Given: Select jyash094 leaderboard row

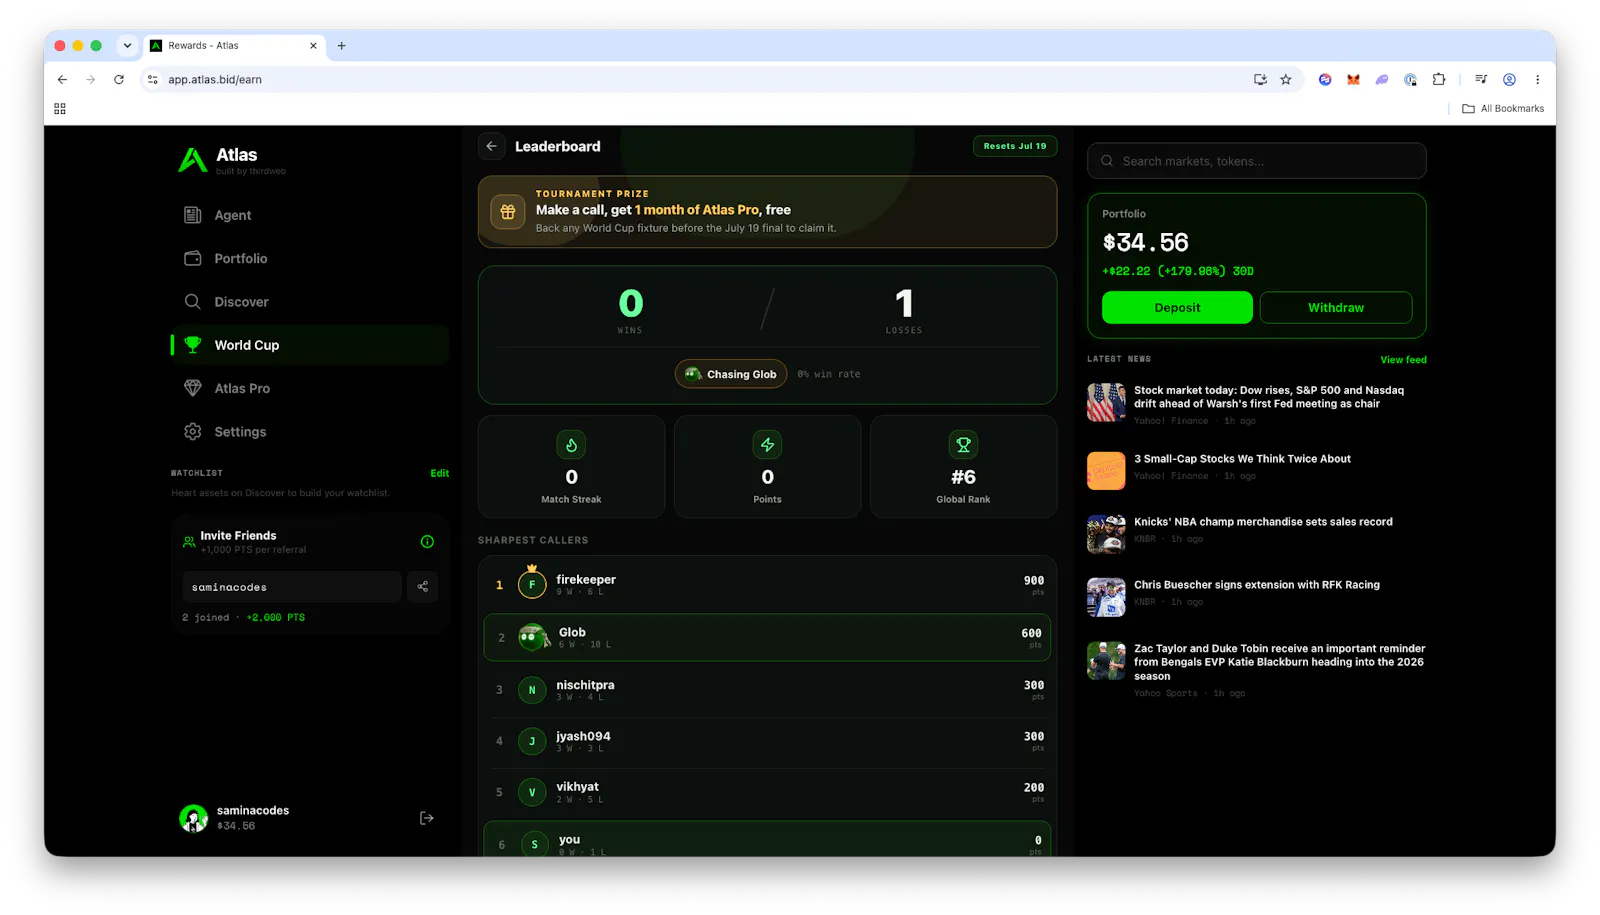Looking at the screenshot, I should tap(767, 741).
